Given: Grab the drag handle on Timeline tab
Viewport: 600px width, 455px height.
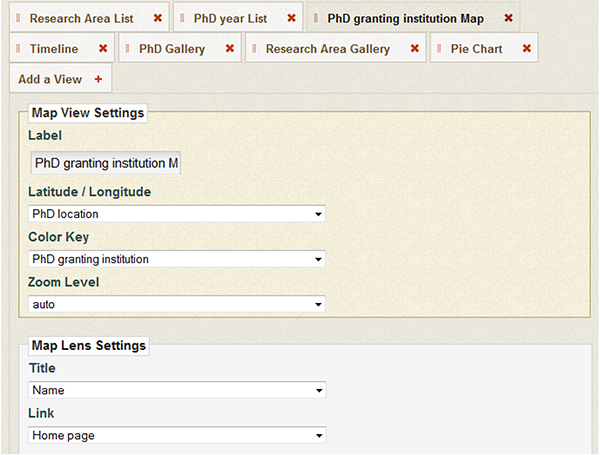Looking at the screenshot, I should pos(19,49).
